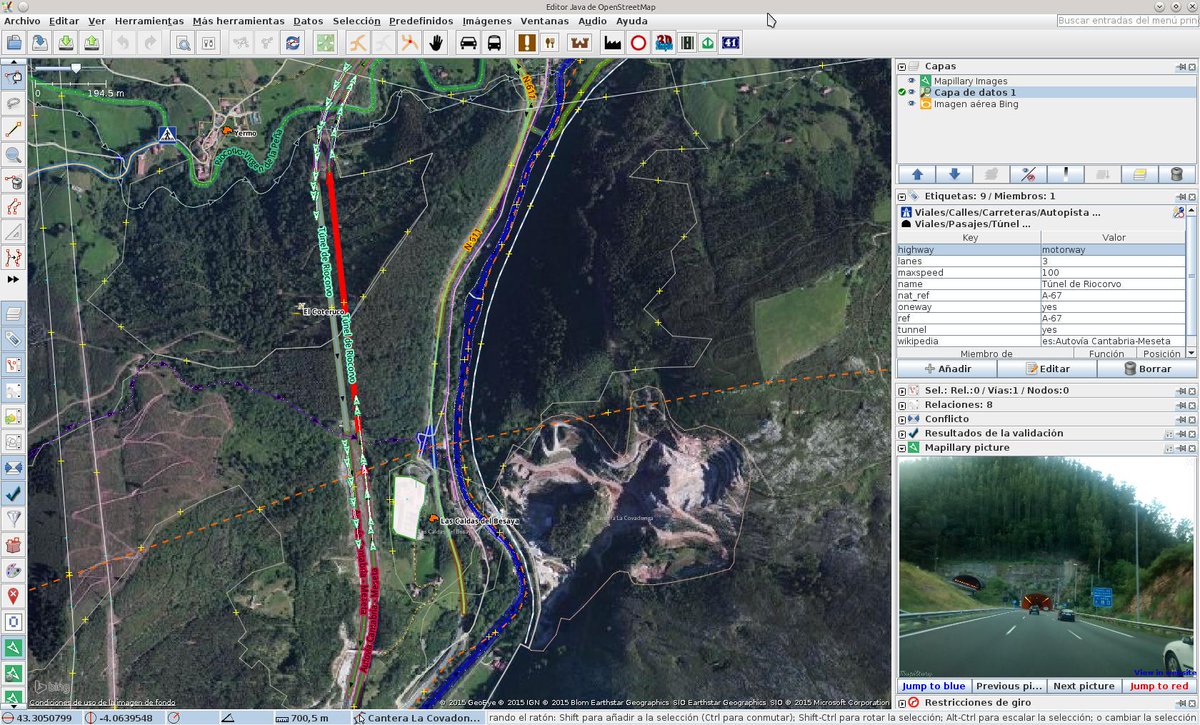Open the Ventanas menu

[545, 21]
